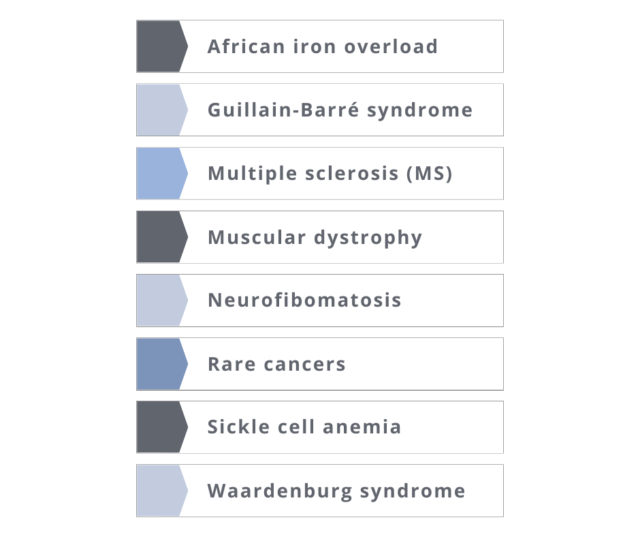Click the Rare cancers text label
This screenshot has height=537, width=640.
tap(276, 364)
